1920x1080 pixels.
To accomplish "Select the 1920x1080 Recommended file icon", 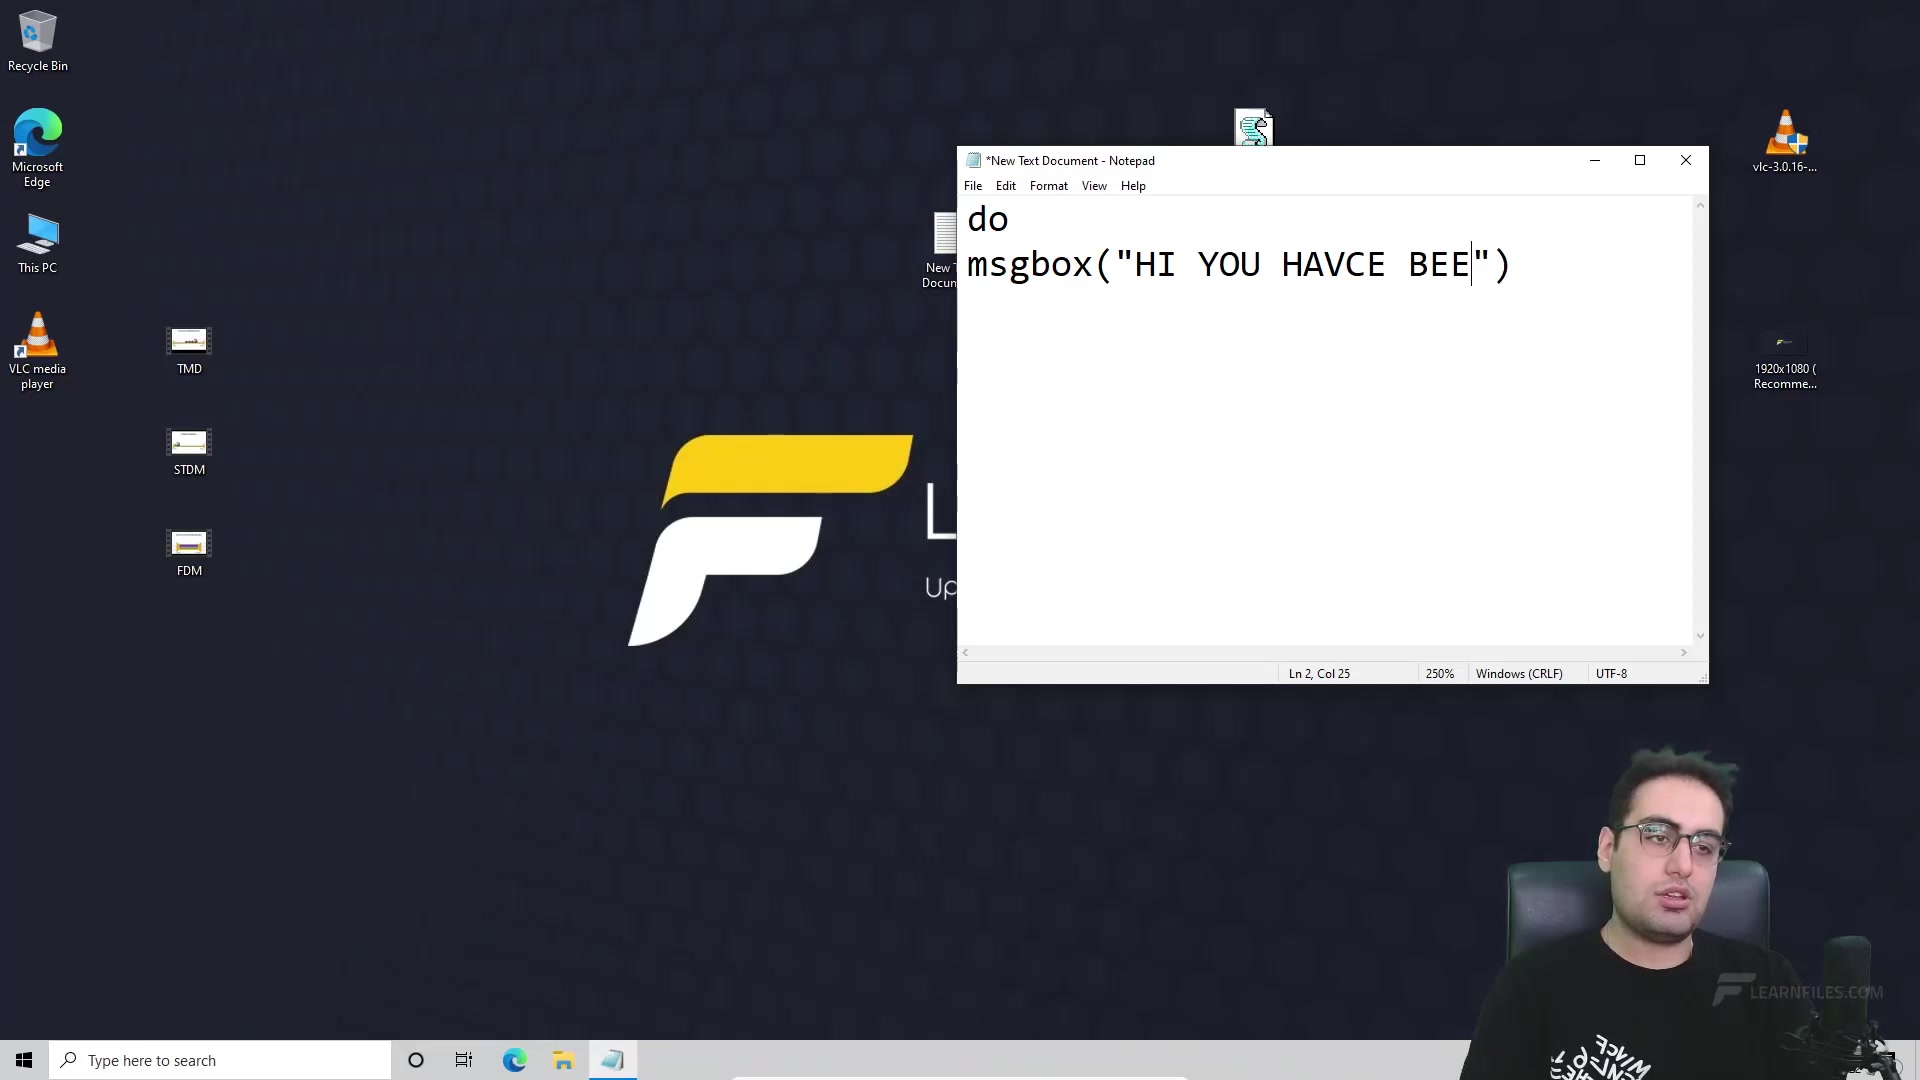I will 1785,344.
